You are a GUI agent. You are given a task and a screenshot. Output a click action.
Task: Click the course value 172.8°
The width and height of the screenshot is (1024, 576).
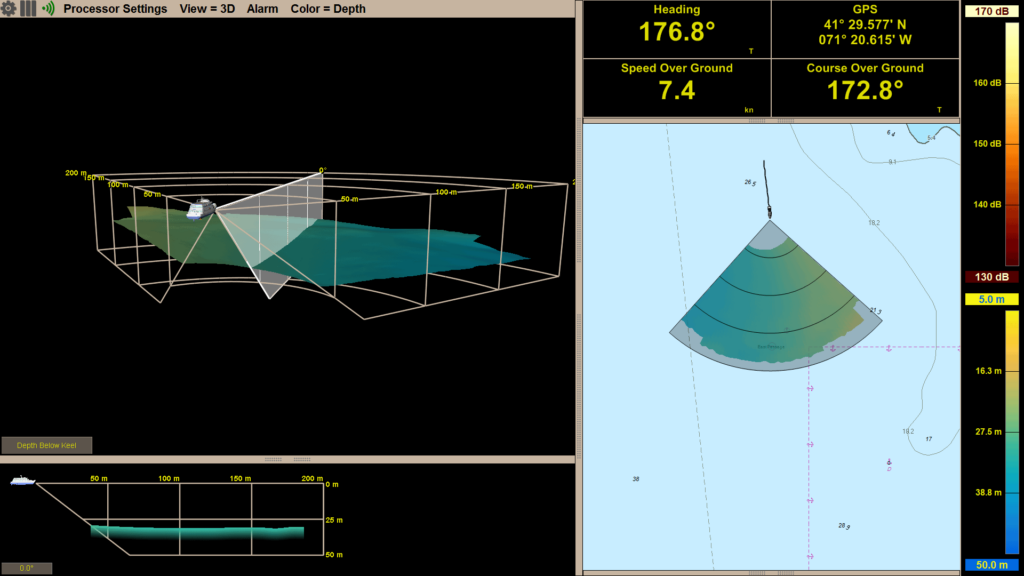865,90
